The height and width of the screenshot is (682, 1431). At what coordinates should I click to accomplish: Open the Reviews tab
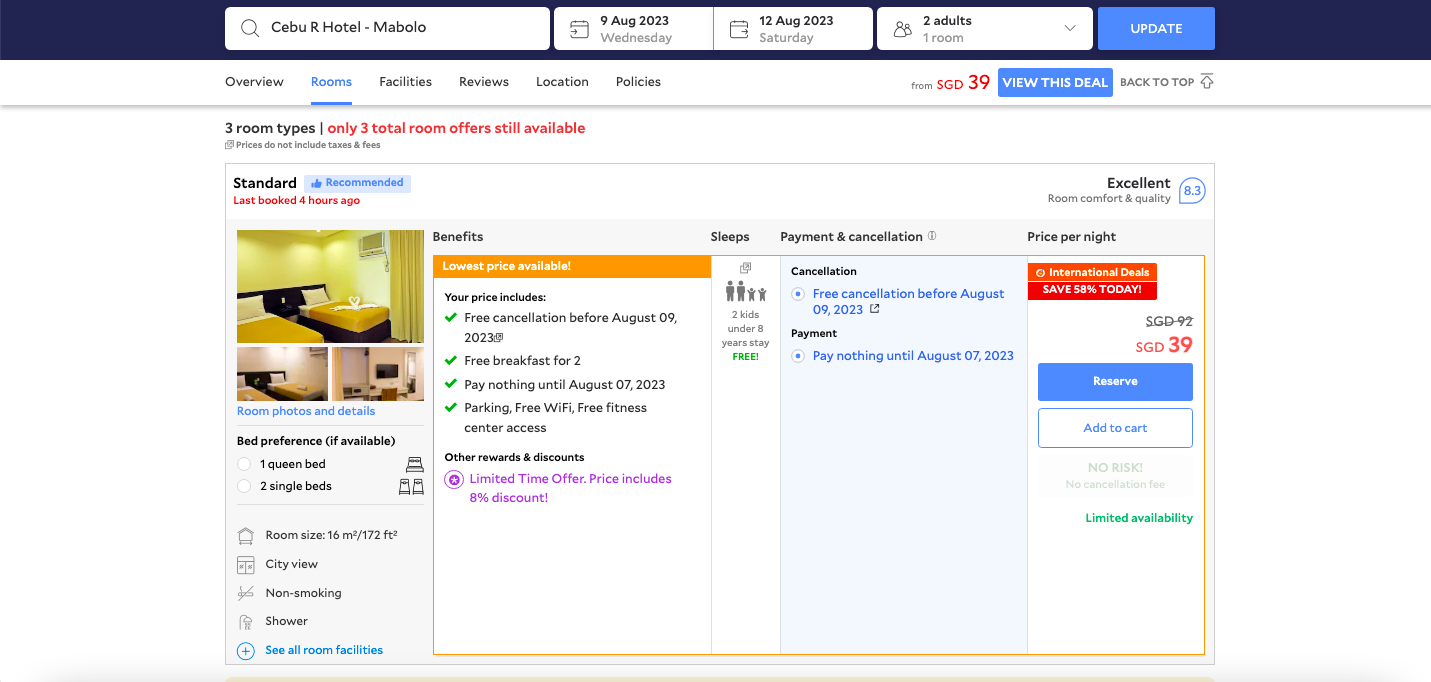tap(484, 82)
